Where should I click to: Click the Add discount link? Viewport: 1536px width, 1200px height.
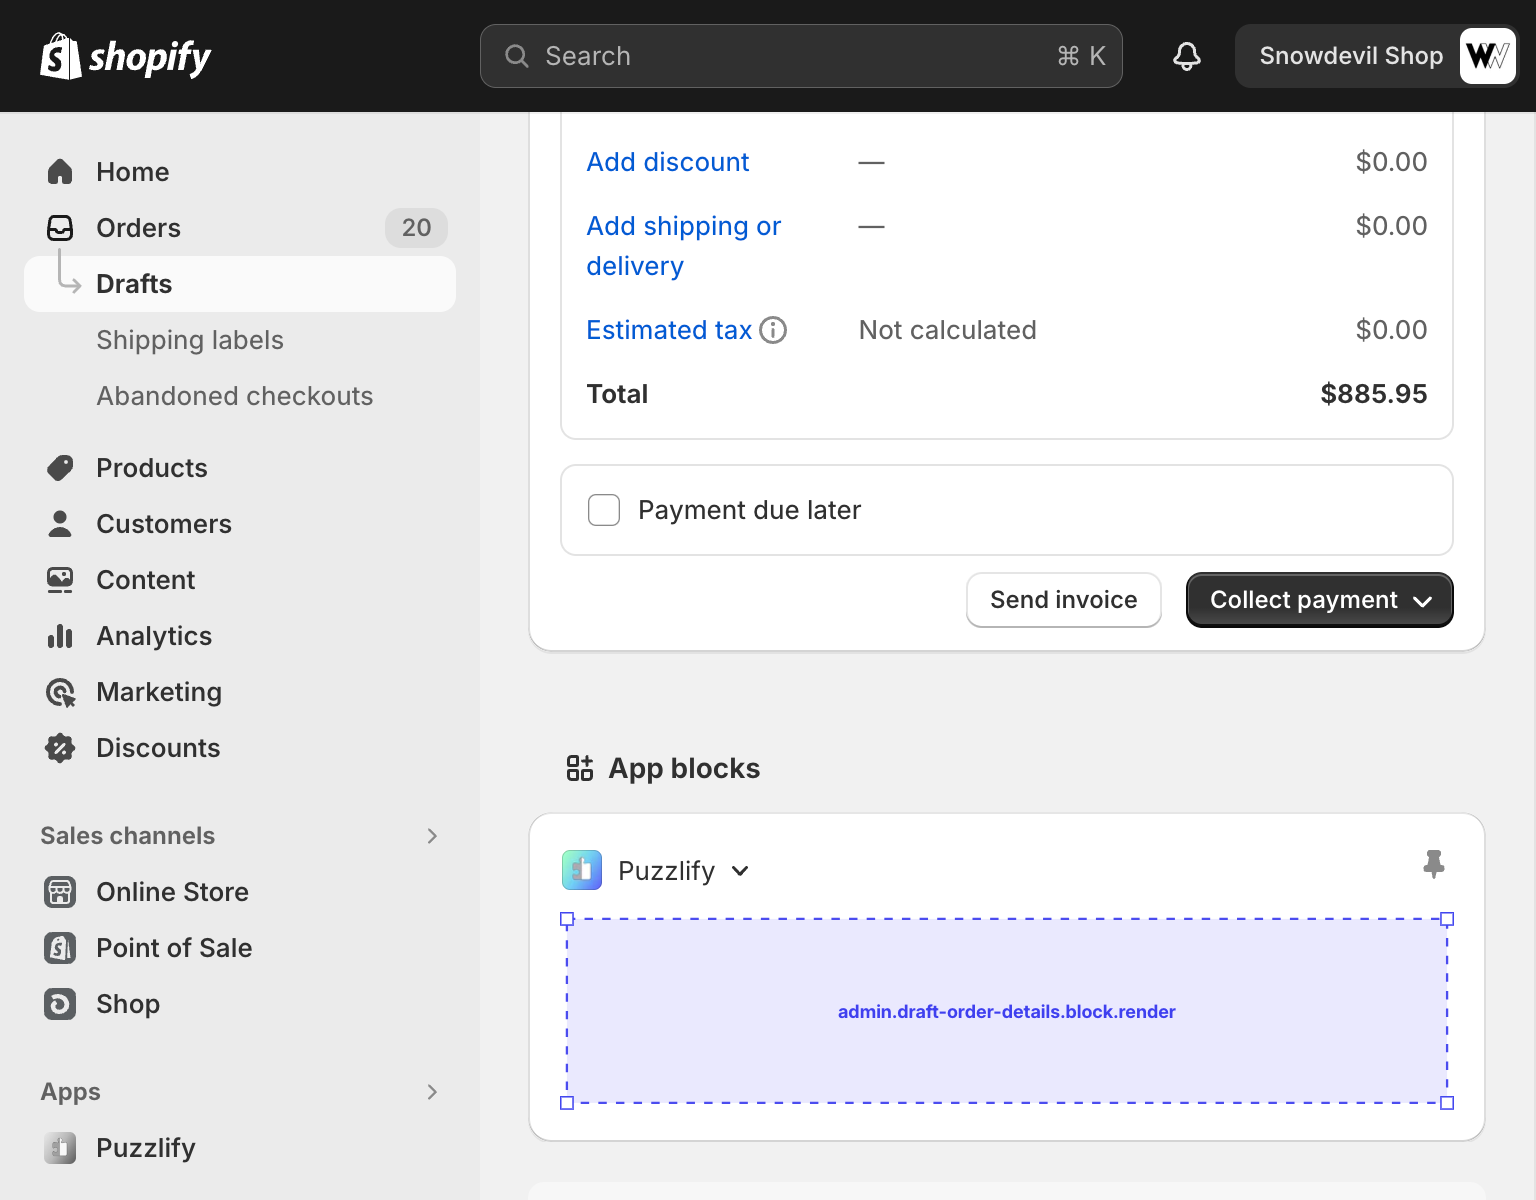pyautogui.click(x=667, y=162)
